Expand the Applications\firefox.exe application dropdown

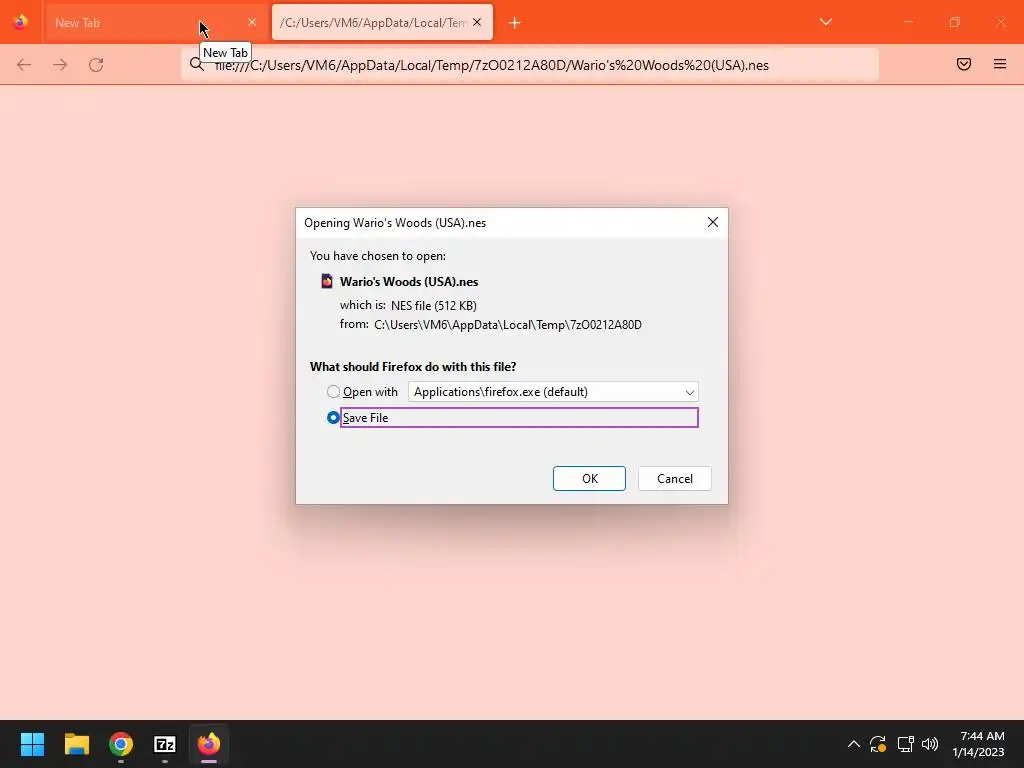point(553,391)
